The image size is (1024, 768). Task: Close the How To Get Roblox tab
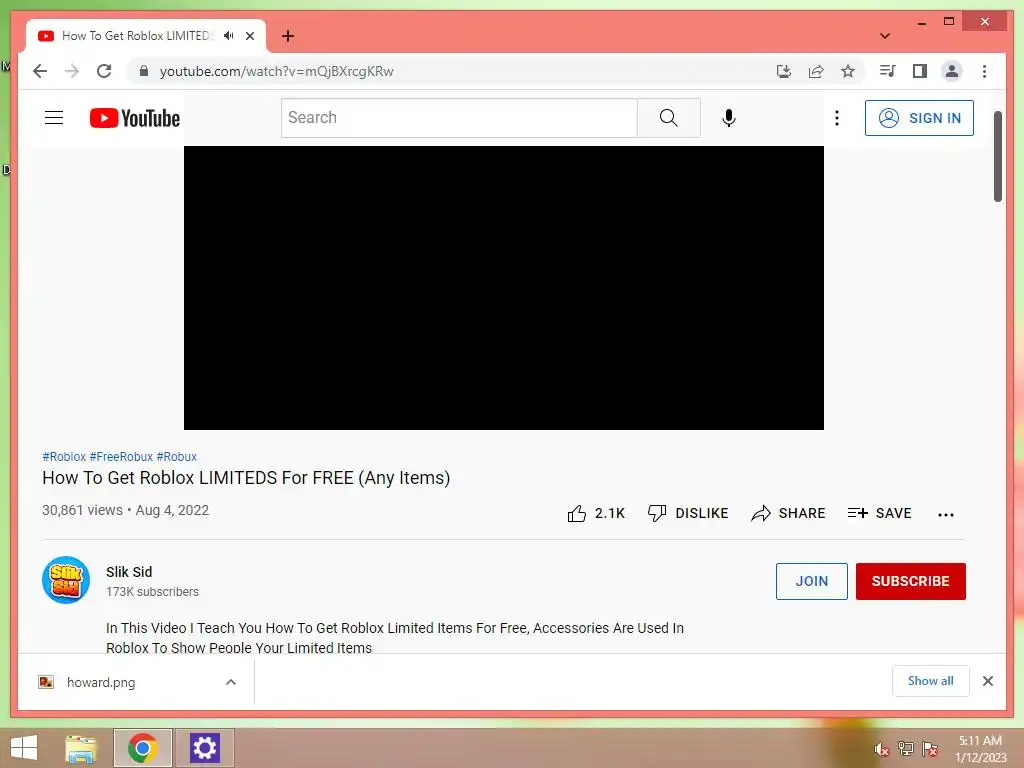point(250,36)
